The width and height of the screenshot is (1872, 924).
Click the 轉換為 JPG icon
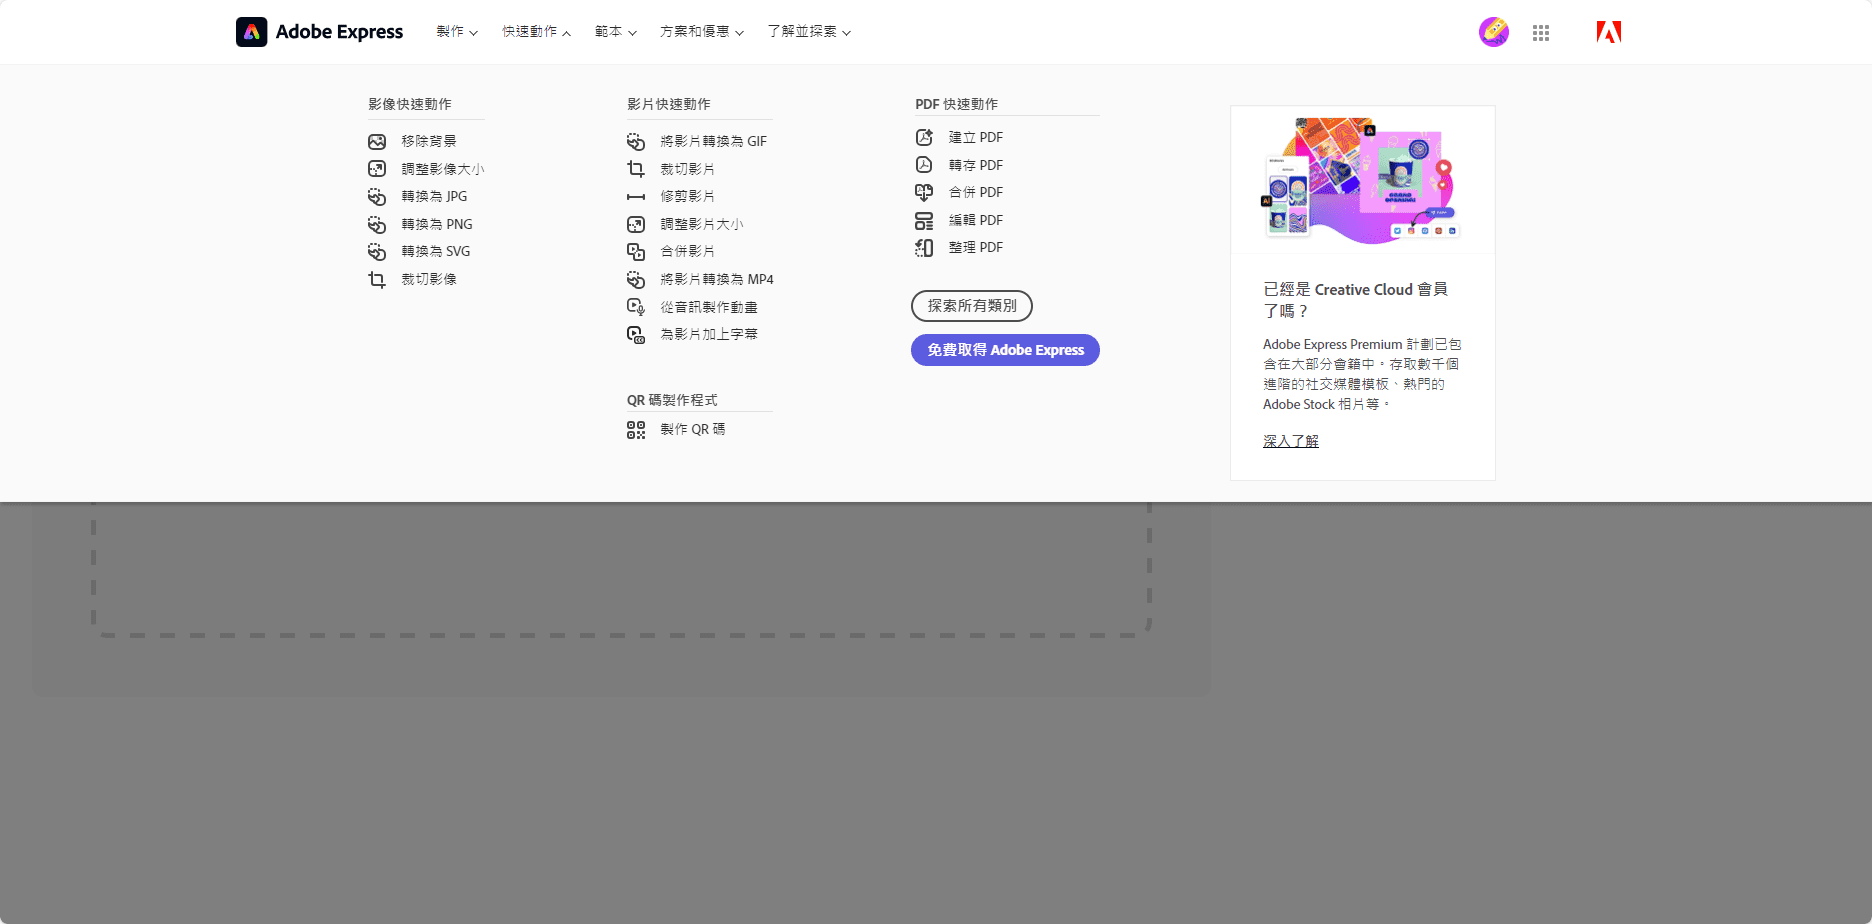(x=377, y=197)
